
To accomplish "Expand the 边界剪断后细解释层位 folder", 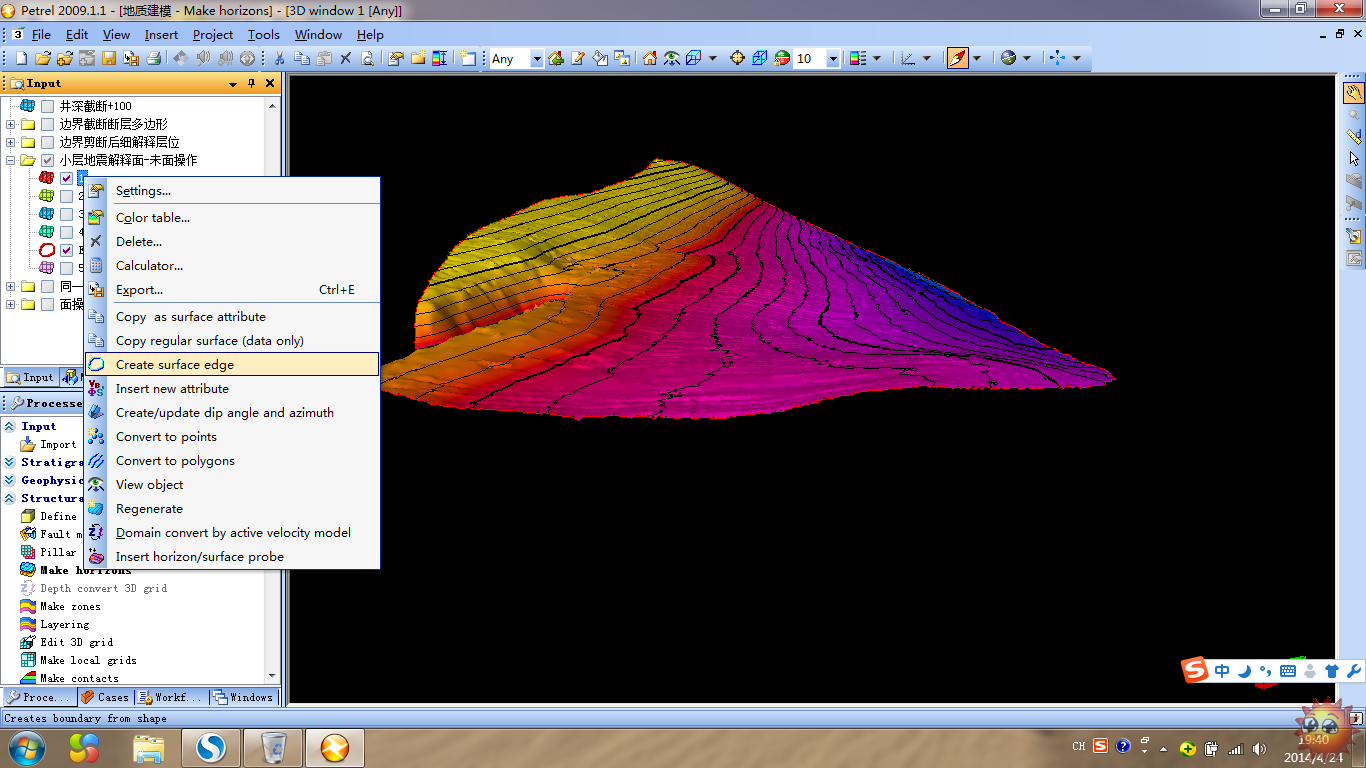I will (x=10, y=142).
